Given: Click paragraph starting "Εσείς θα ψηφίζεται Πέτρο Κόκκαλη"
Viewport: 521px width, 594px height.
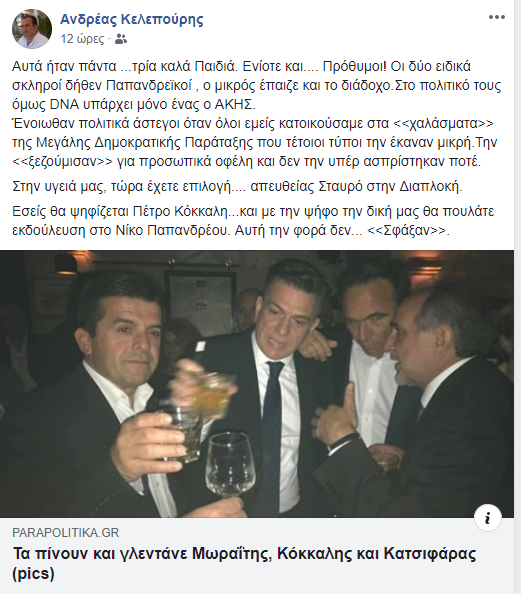Looking at the screenshot, I should coord(253,221).
